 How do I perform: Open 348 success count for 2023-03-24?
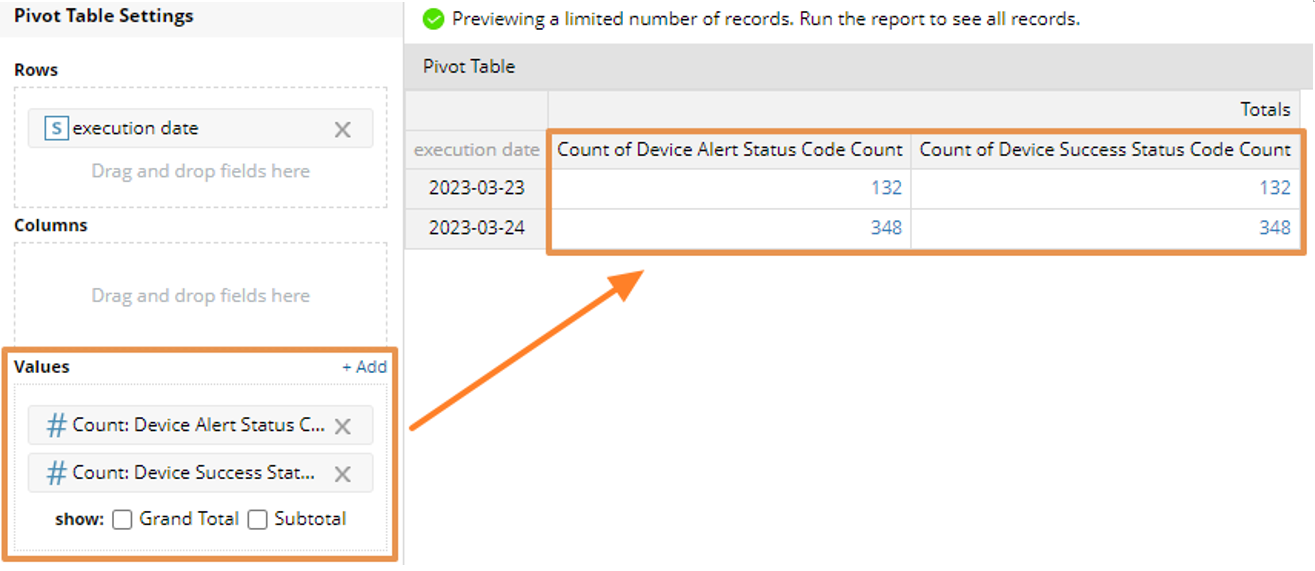click(1274, 228)
